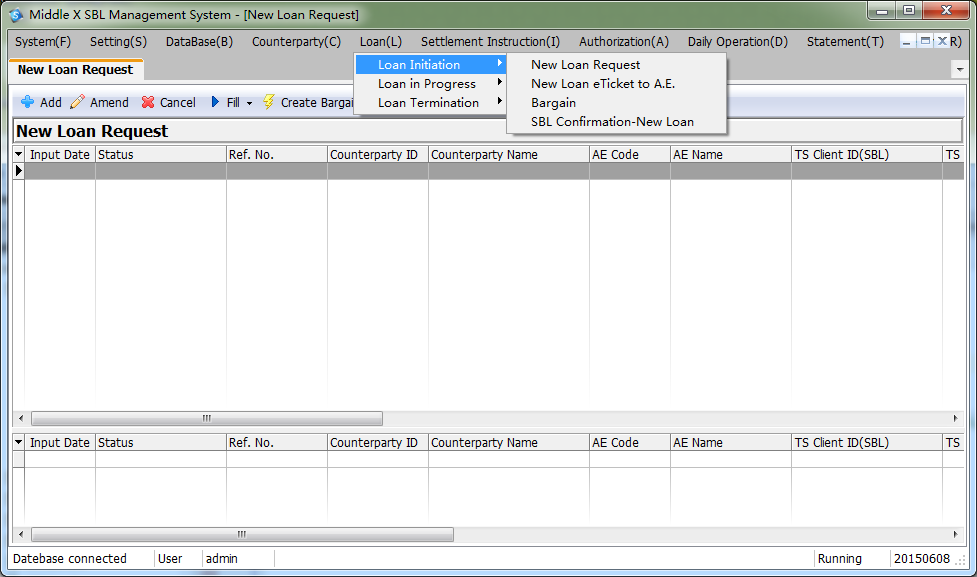977x577 pixels.
Task: Open the Daily Operation(D) menu
Action: 738,42
